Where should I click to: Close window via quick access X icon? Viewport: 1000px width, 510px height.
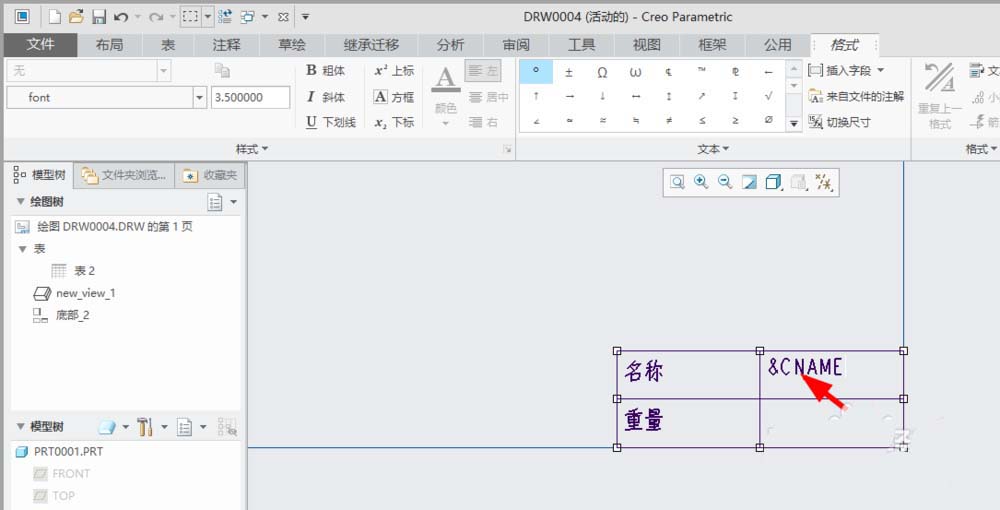[284, 17]
